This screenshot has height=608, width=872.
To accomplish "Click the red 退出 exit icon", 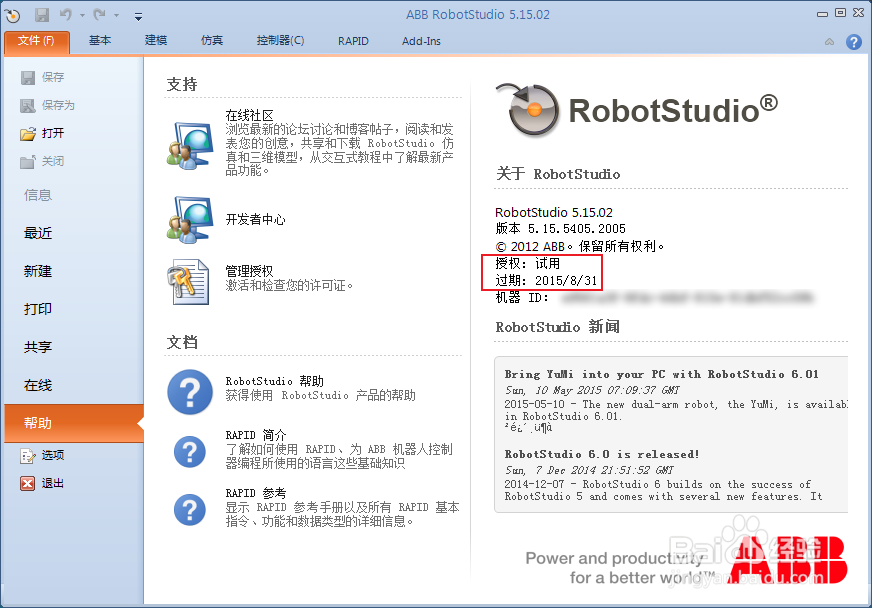I will point(28,483).
